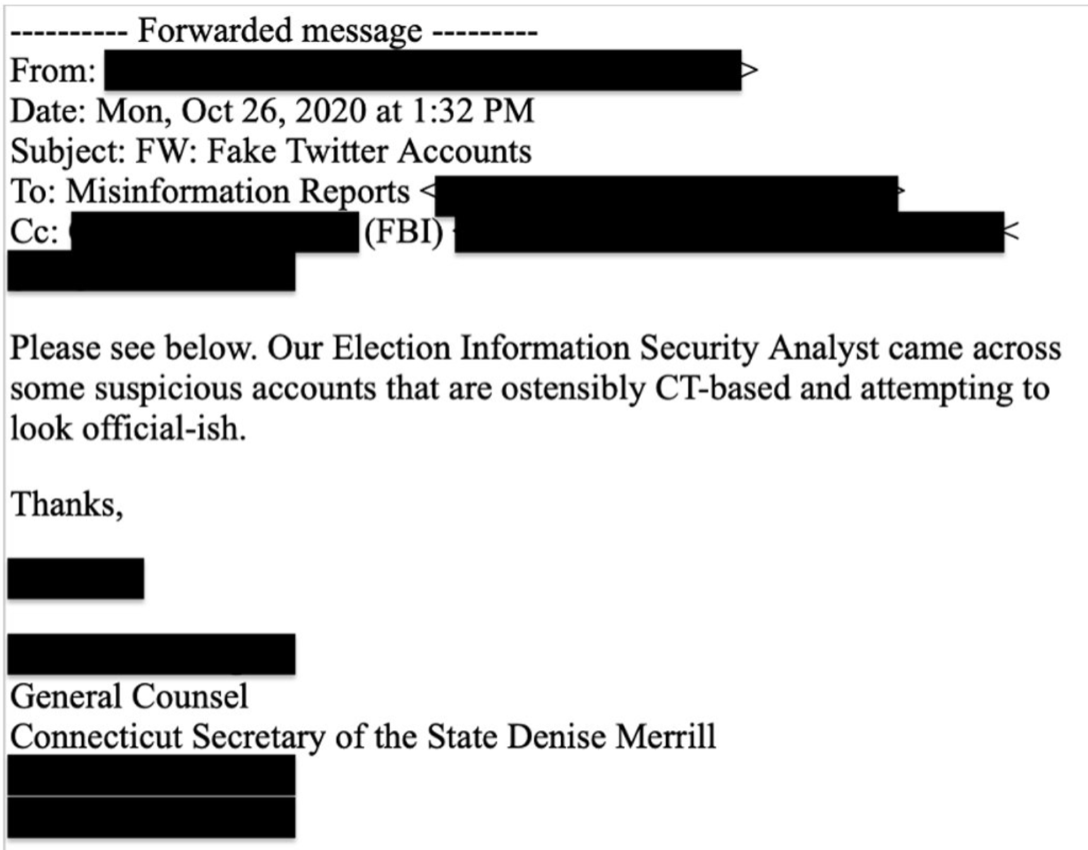Click the "General Counsel" title text
1088x850 pixels.
129,697
